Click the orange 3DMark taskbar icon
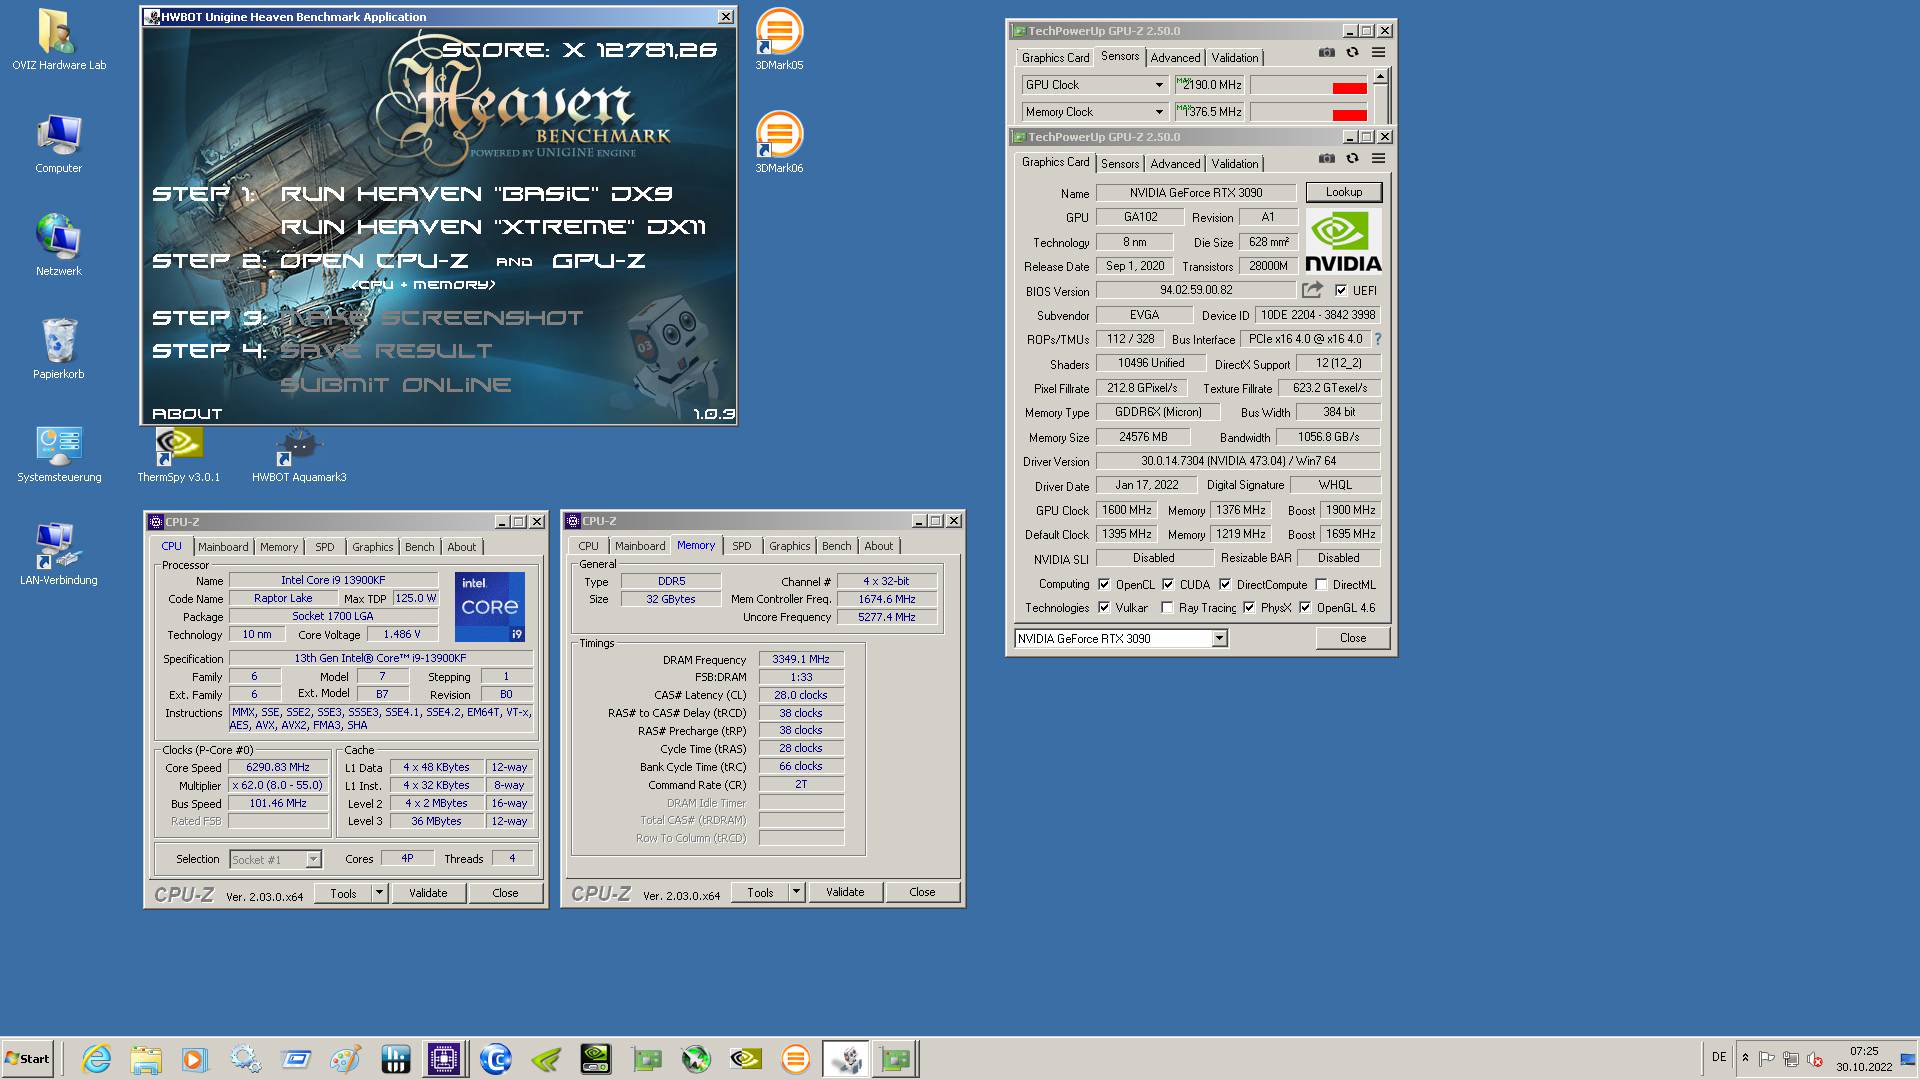 (x=795, y=1059)
